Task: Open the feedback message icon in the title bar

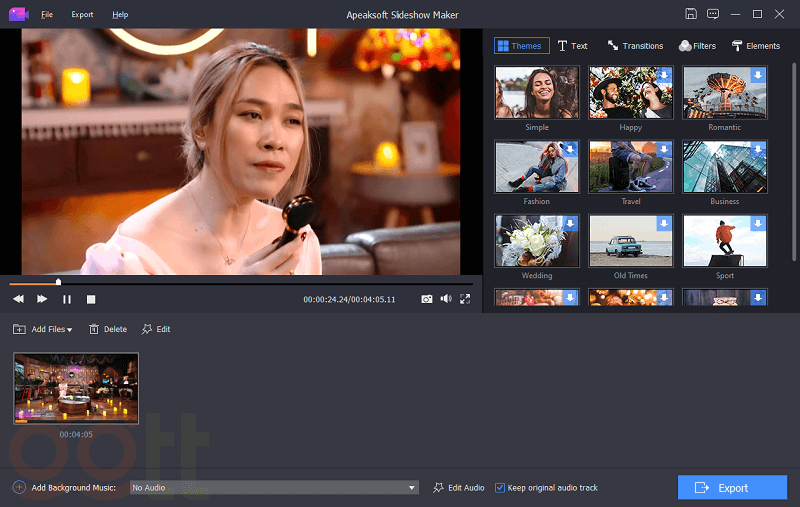Action: pyautogui.click(x=712, y=14)
